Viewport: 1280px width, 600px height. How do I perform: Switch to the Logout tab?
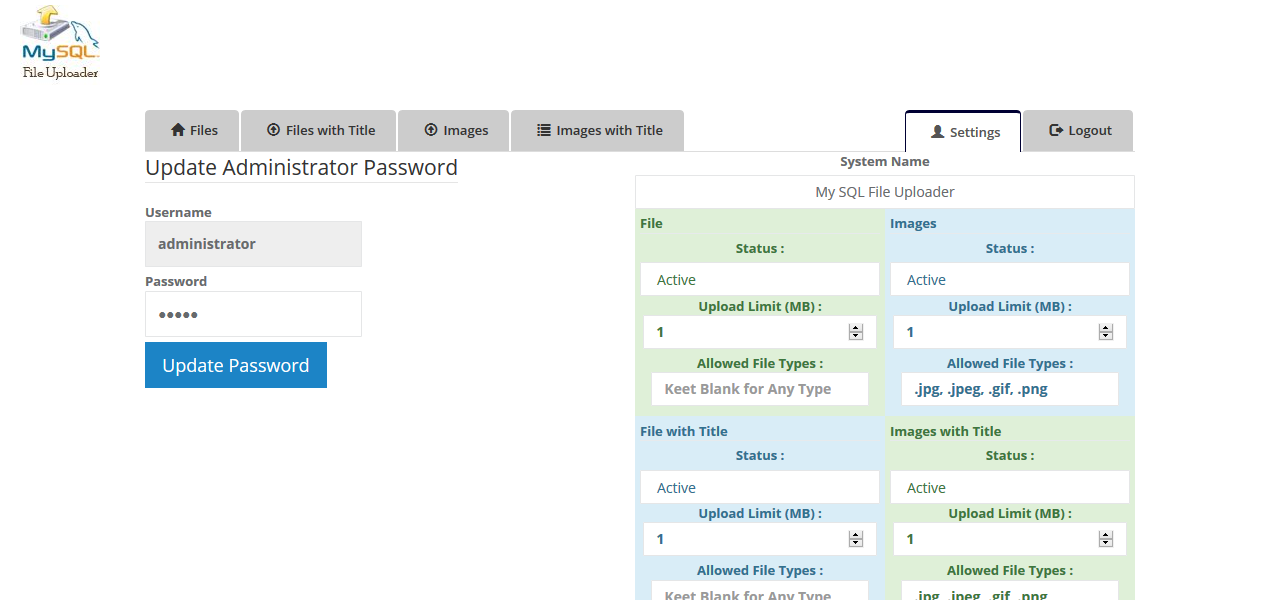pos(1078,130)
